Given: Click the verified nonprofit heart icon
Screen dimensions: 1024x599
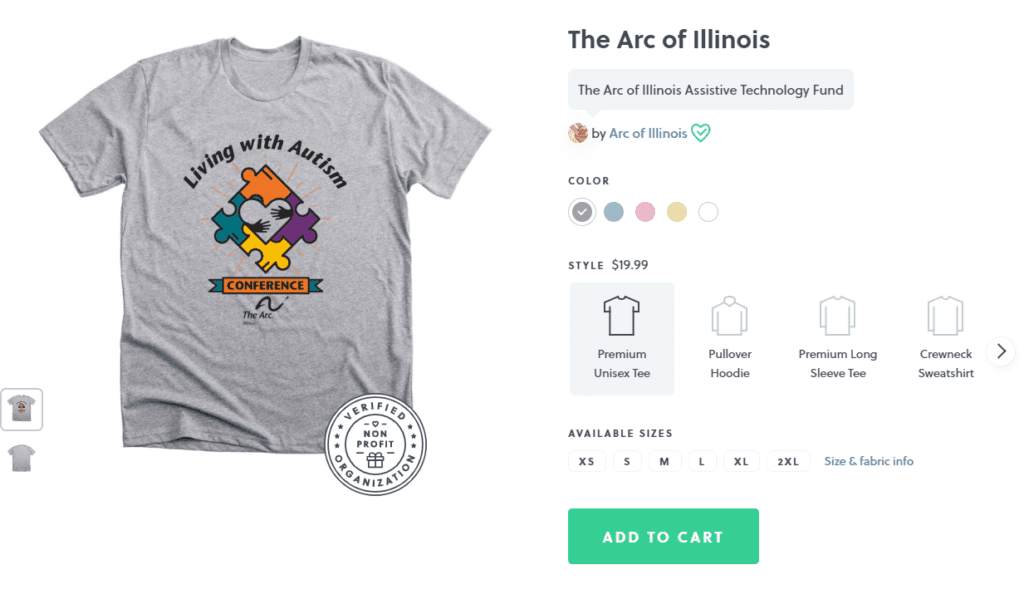Looking at the screenshot, I should click(701, 133).
